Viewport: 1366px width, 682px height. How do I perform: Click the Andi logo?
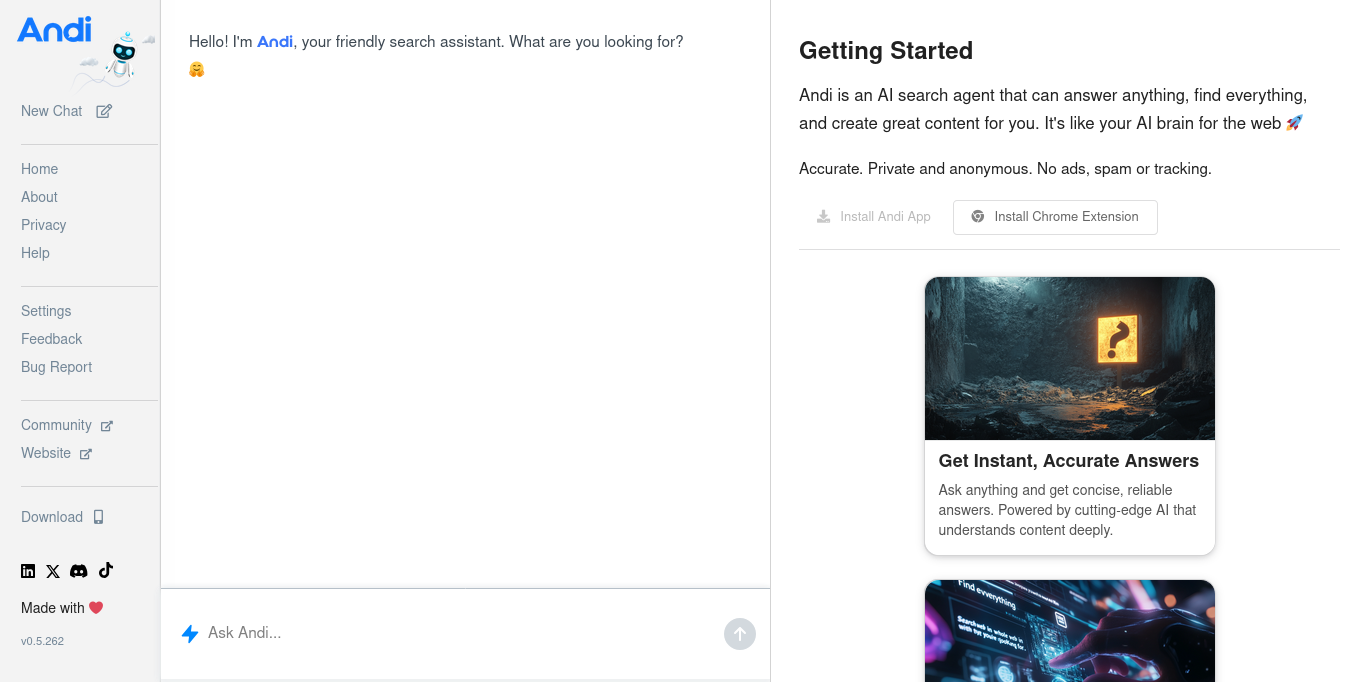(54, 30)
